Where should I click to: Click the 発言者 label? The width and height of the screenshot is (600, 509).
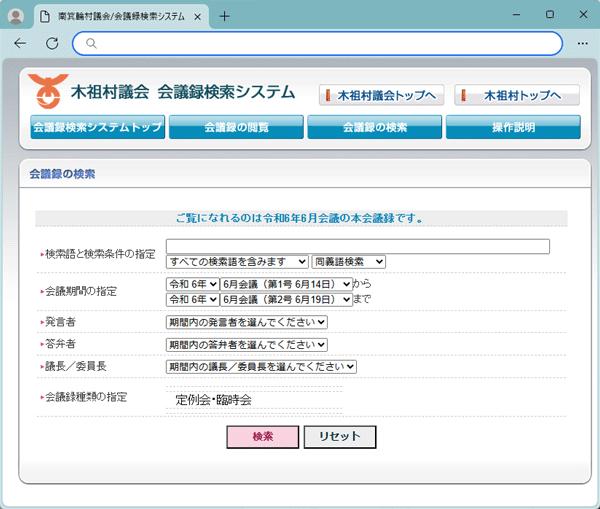coord(60,322)
